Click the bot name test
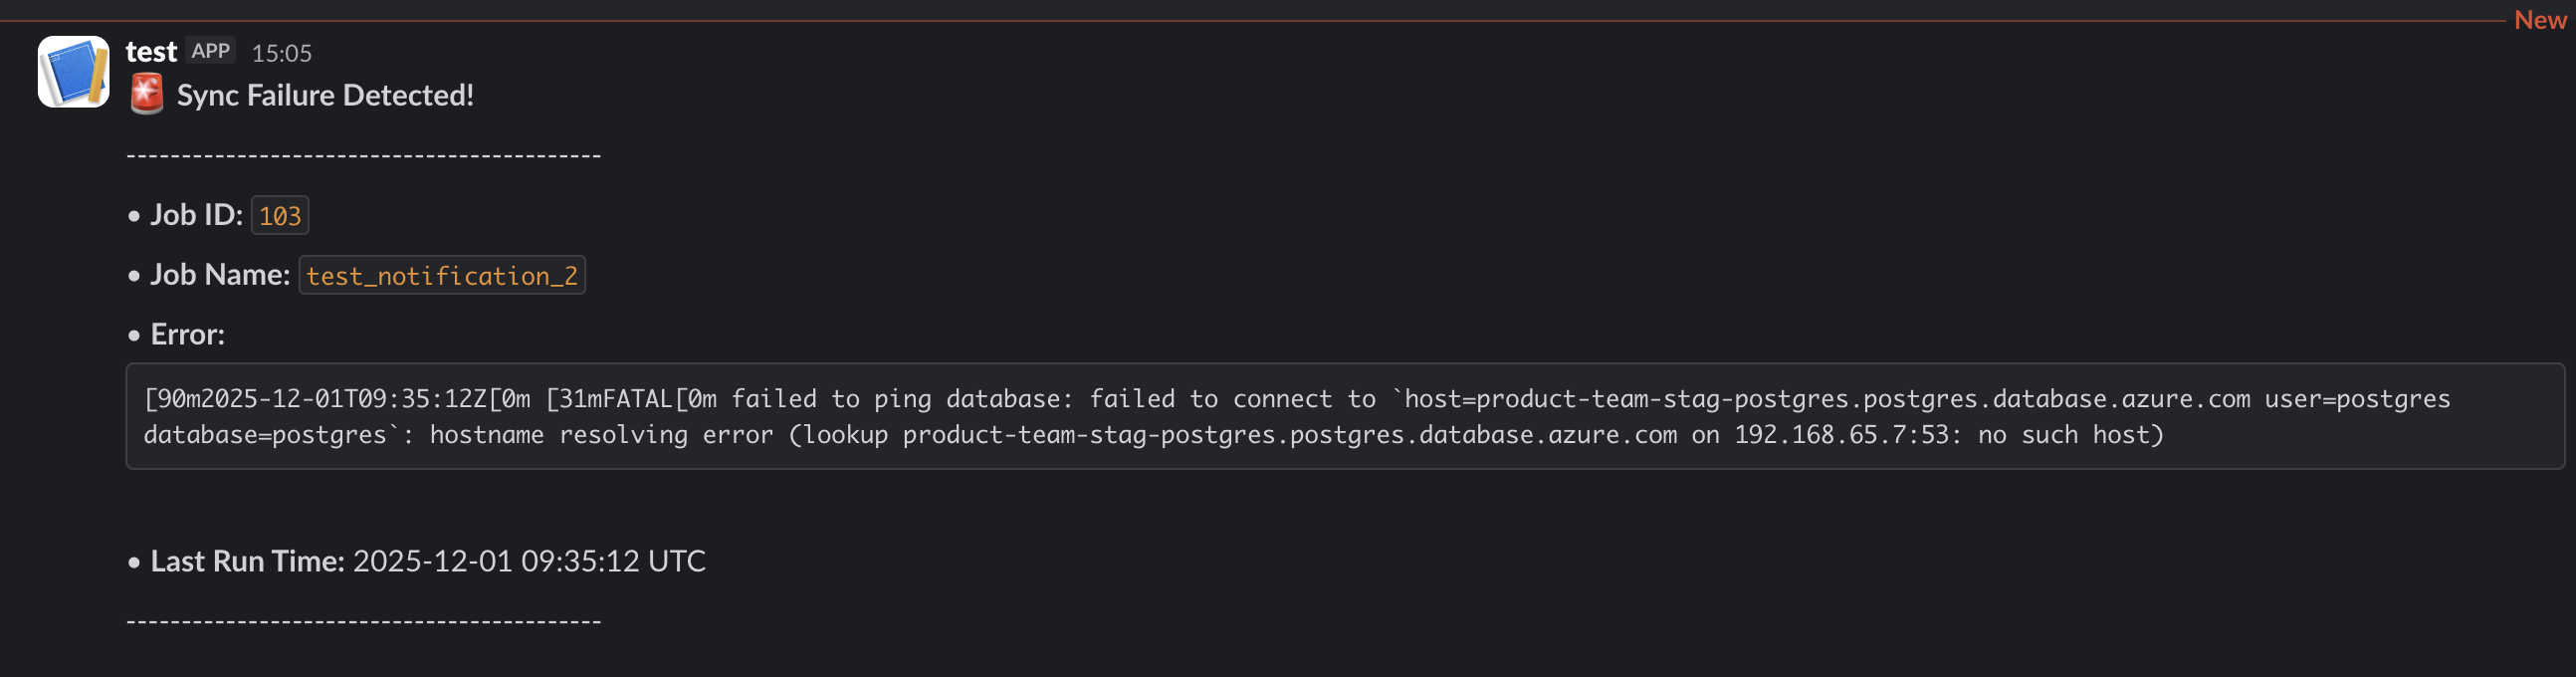The image size is (2576, 677). pyautogui.click(x=151, y=52)
